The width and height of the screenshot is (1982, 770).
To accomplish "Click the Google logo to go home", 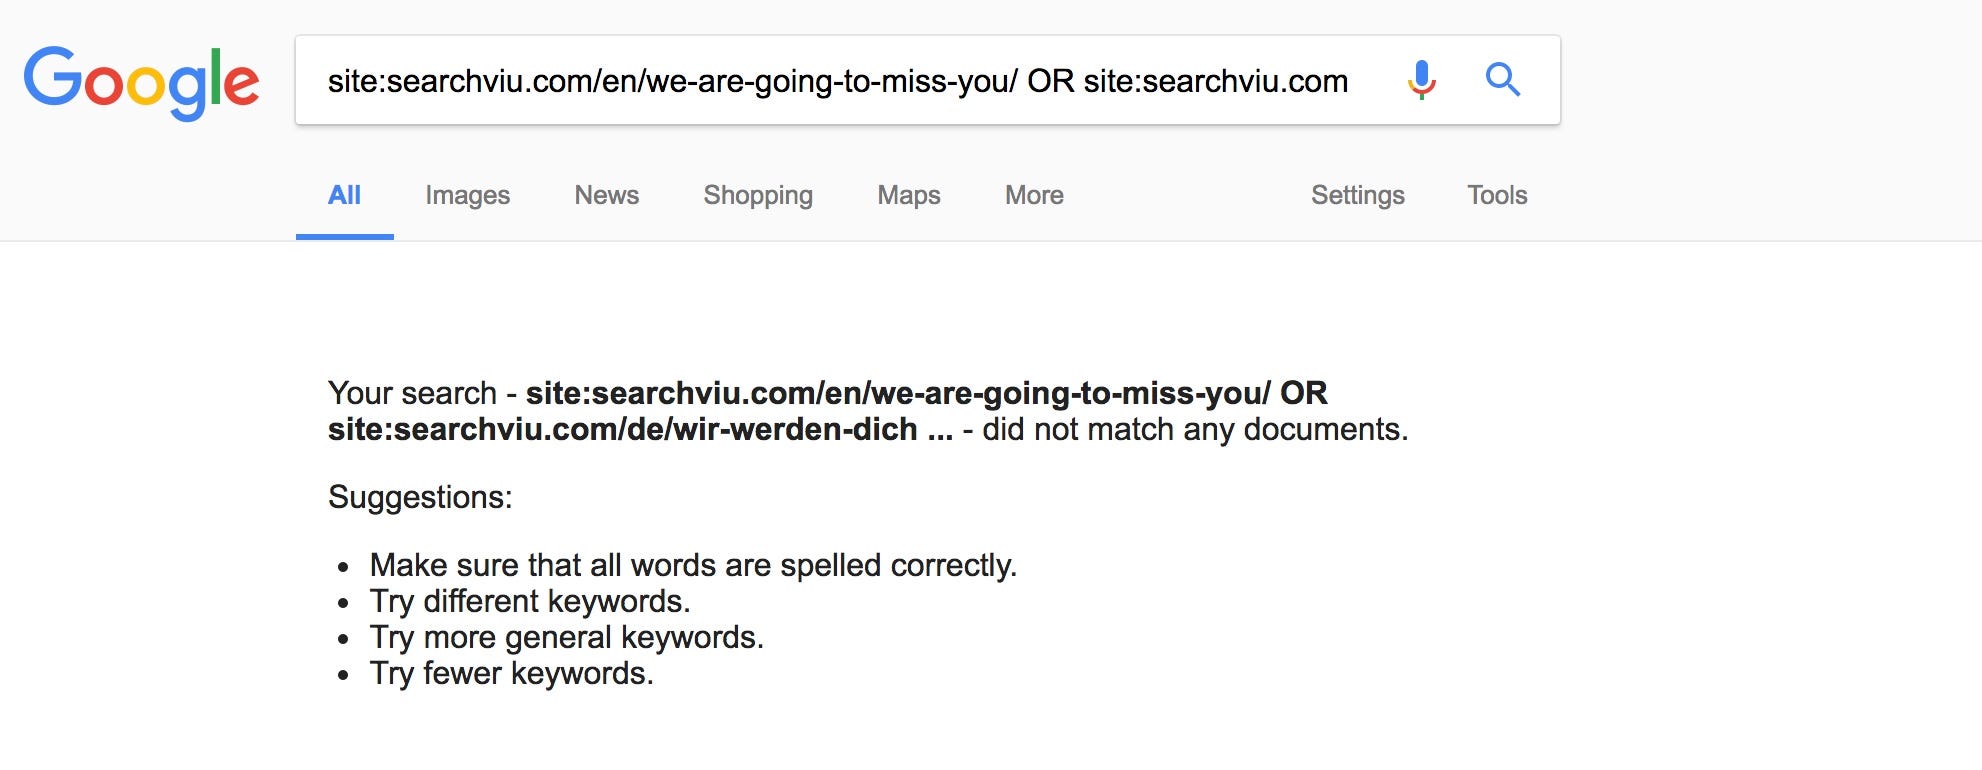I will 141,82.
